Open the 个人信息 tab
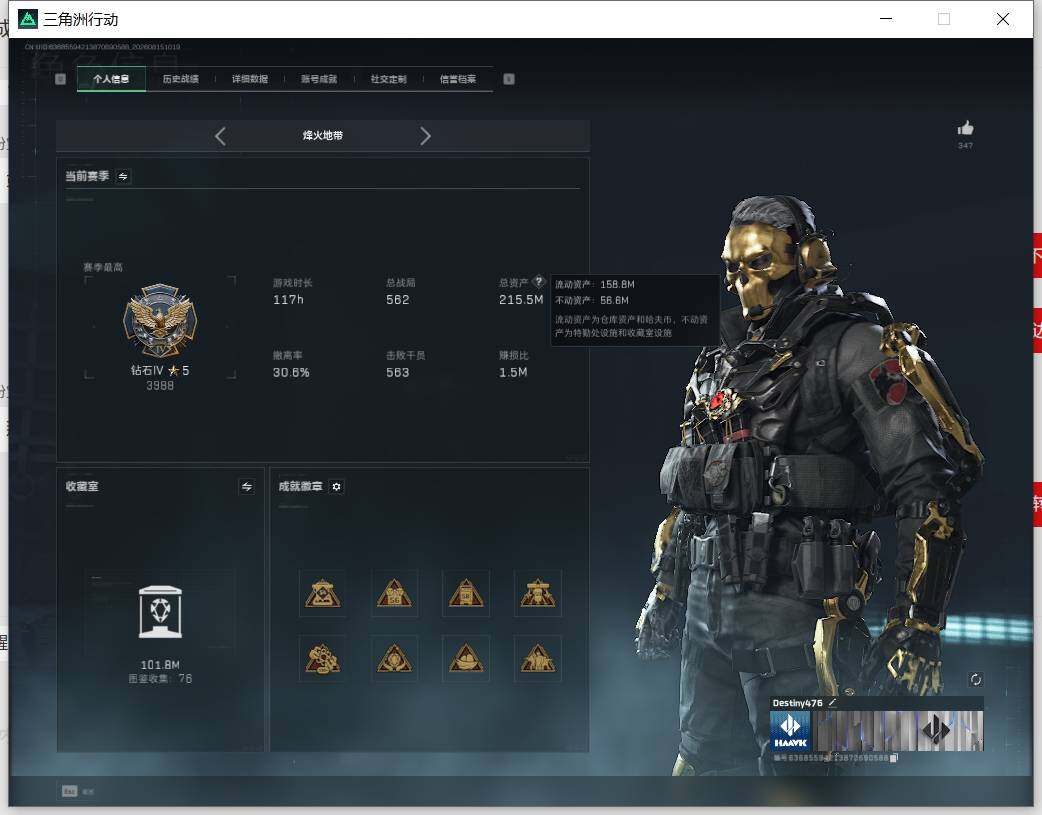 click(111, 79)
